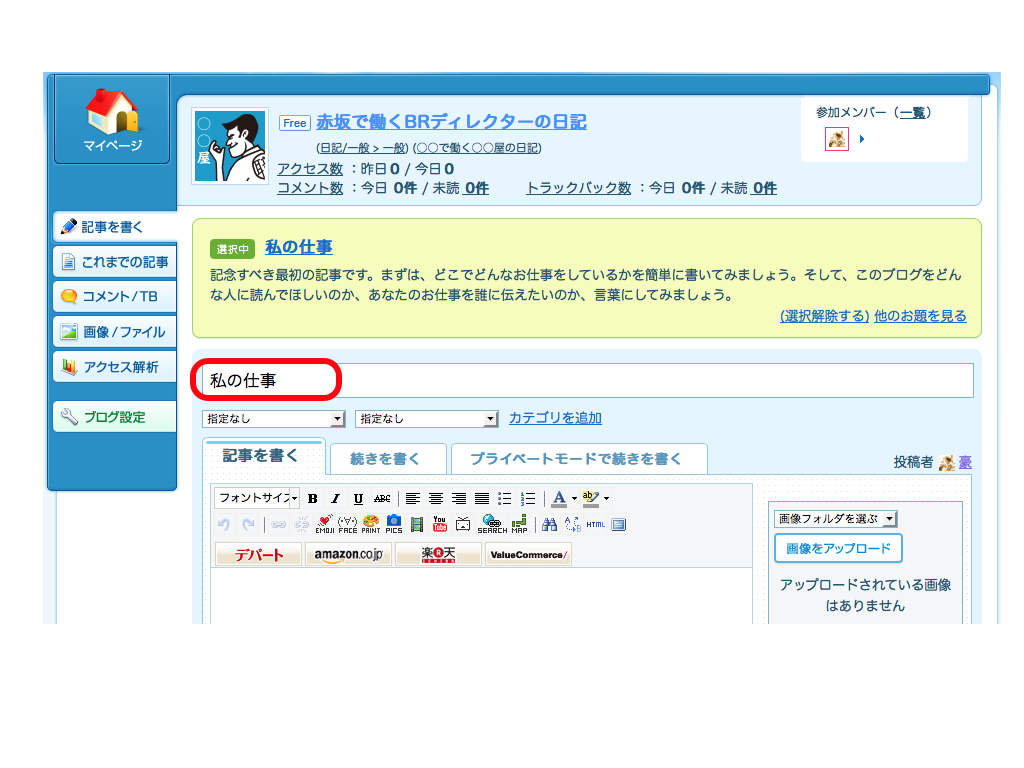Open 画像フォルダを選ぶ dropdown
This screenshot has width=1024, height=768.
pyautogui.click(x=836, y=519)
